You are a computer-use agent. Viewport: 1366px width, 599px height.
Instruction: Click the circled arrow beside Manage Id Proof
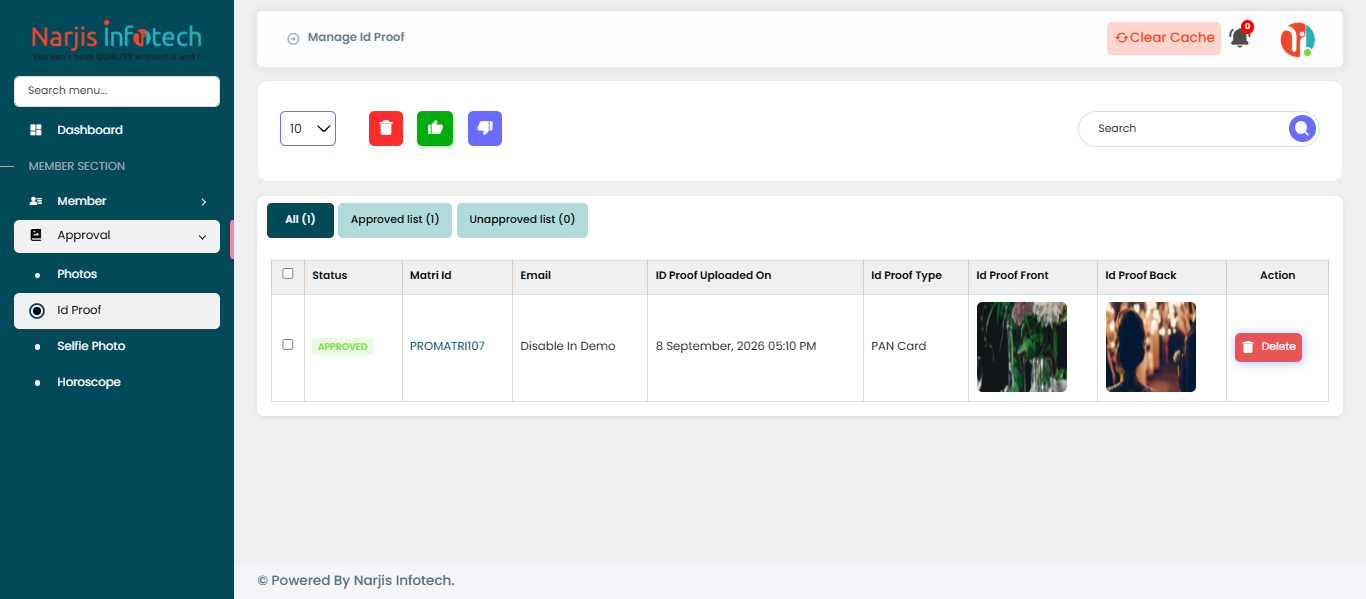click(x=293, y=38)
